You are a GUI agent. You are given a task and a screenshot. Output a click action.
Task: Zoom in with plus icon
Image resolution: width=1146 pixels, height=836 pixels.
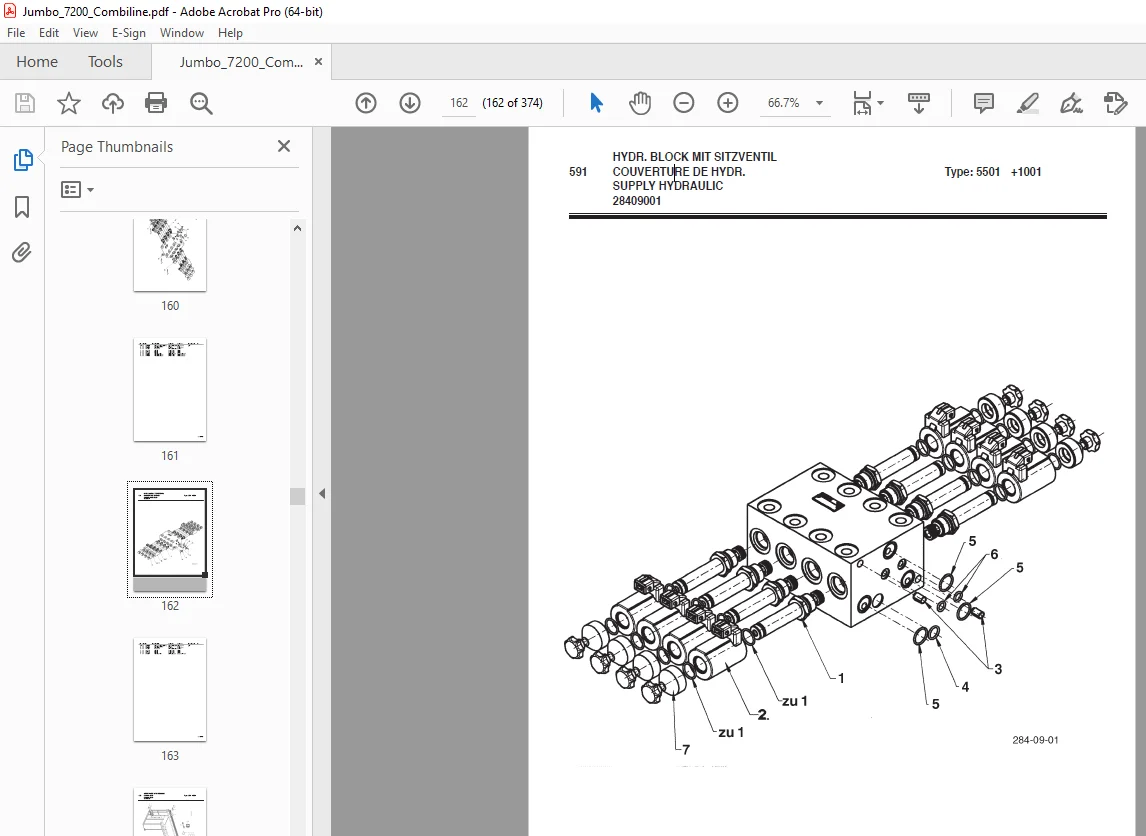pyautogui.click(x=728, y=103)
